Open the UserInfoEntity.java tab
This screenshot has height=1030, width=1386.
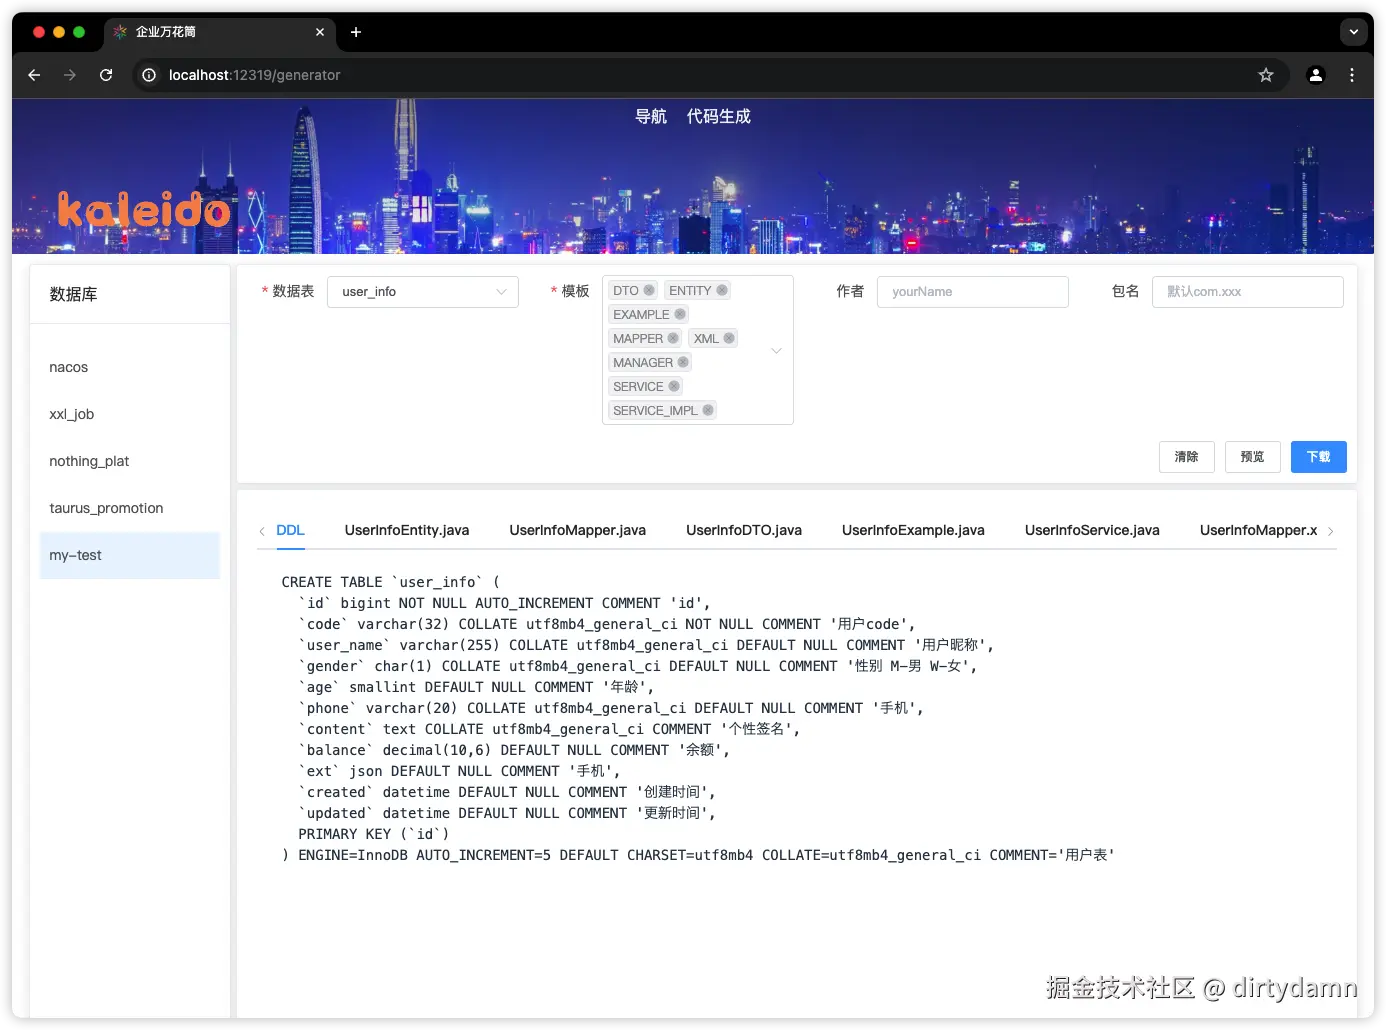(x=407, y=530)
